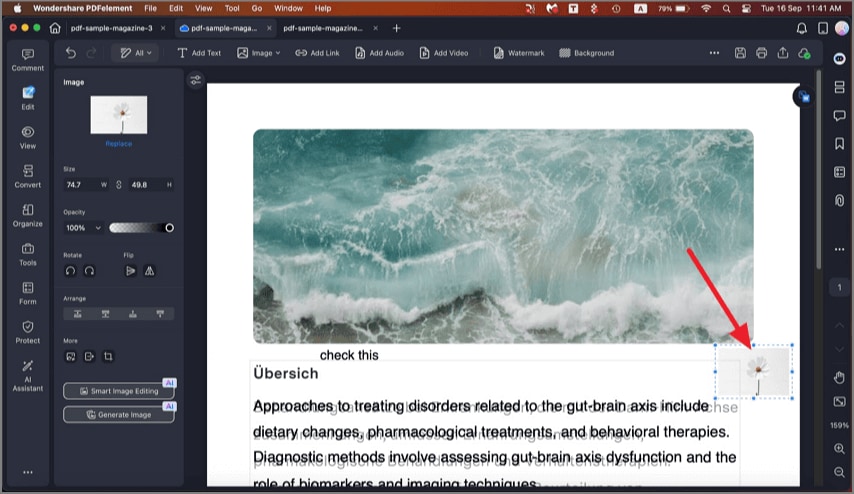Open the Tool menu

pyautogui.click(x=232, y=8)
